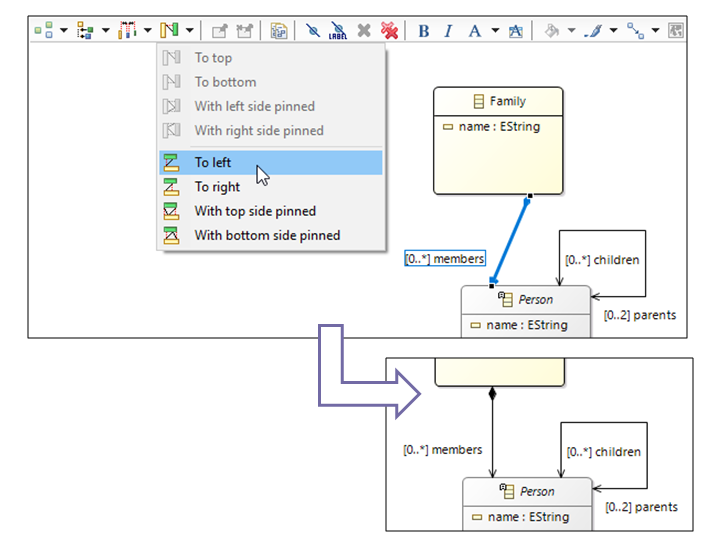Expand the fill color dropdown arrow

pos(571,31)
